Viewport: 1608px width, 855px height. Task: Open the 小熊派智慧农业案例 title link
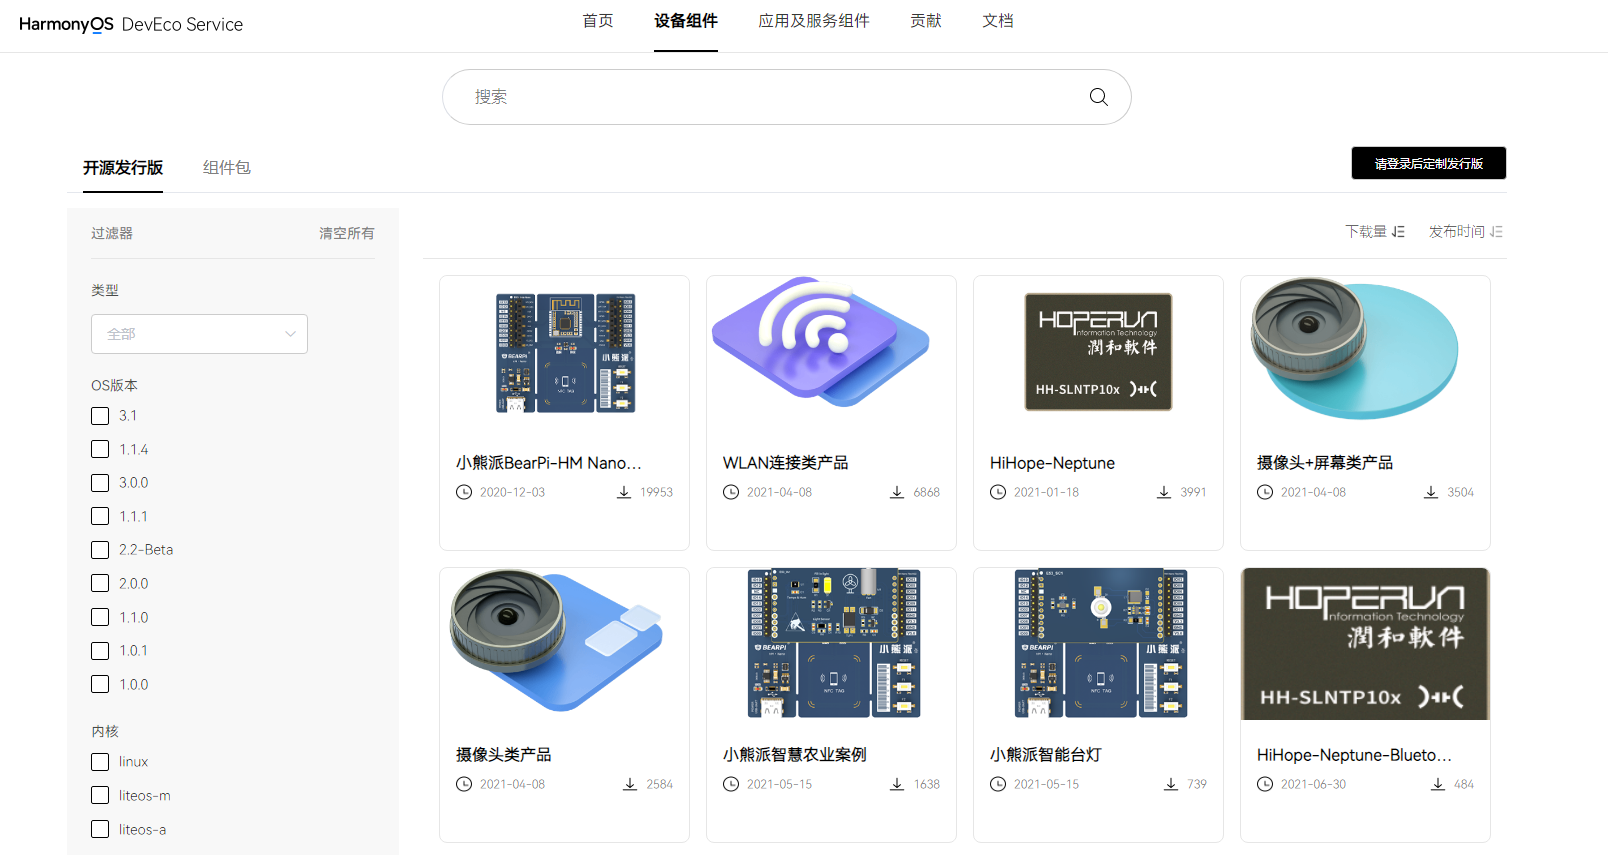tap(795, 755)
